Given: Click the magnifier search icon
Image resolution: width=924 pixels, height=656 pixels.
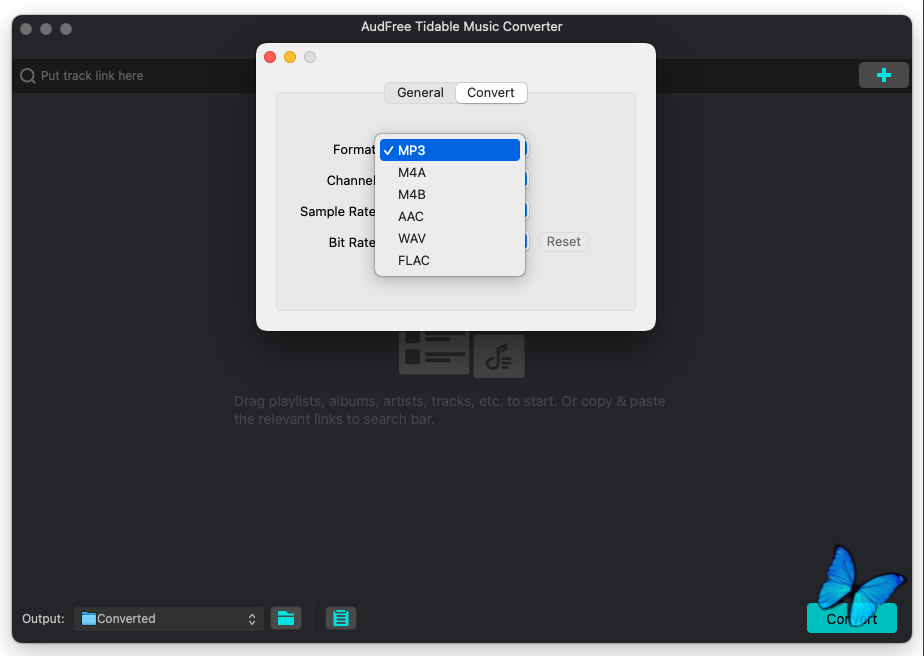Looking at the screenshot, I should pyautogui.click(x=28, y=76).
